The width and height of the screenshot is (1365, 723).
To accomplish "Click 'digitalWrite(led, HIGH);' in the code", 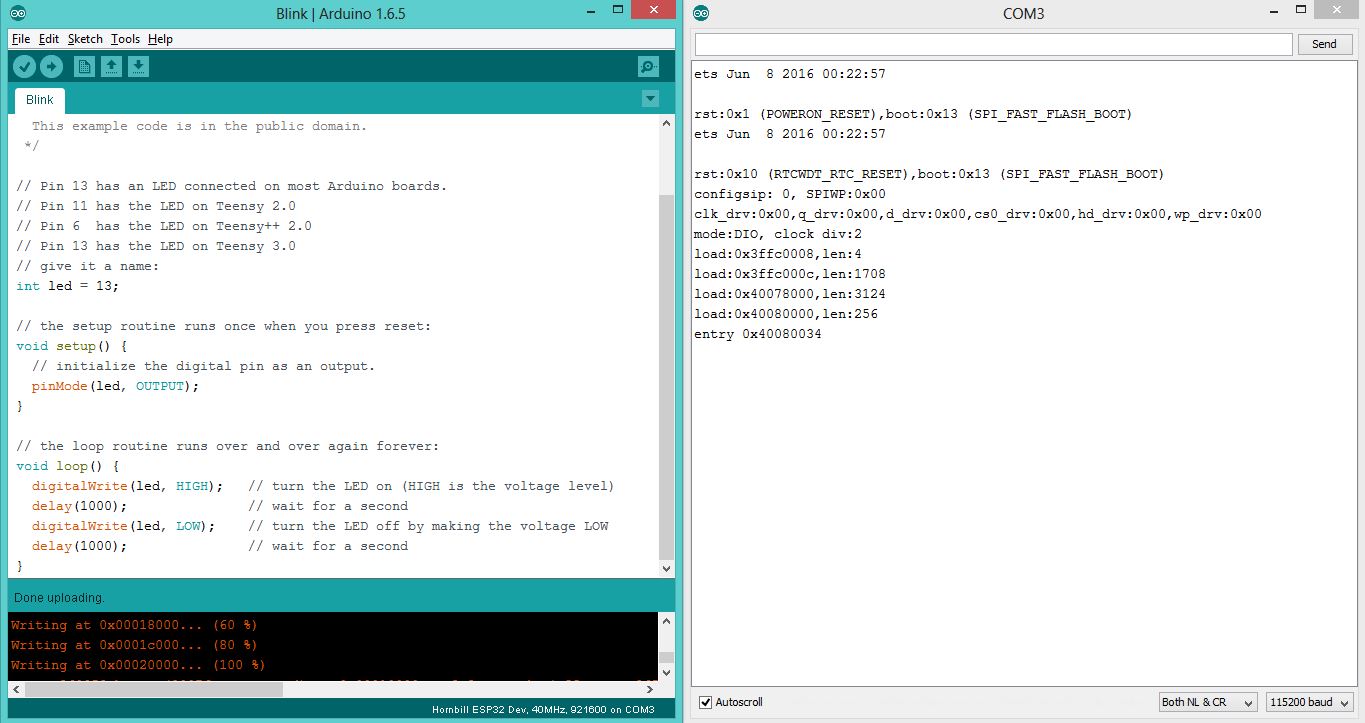I will click(x=127, y=486).
